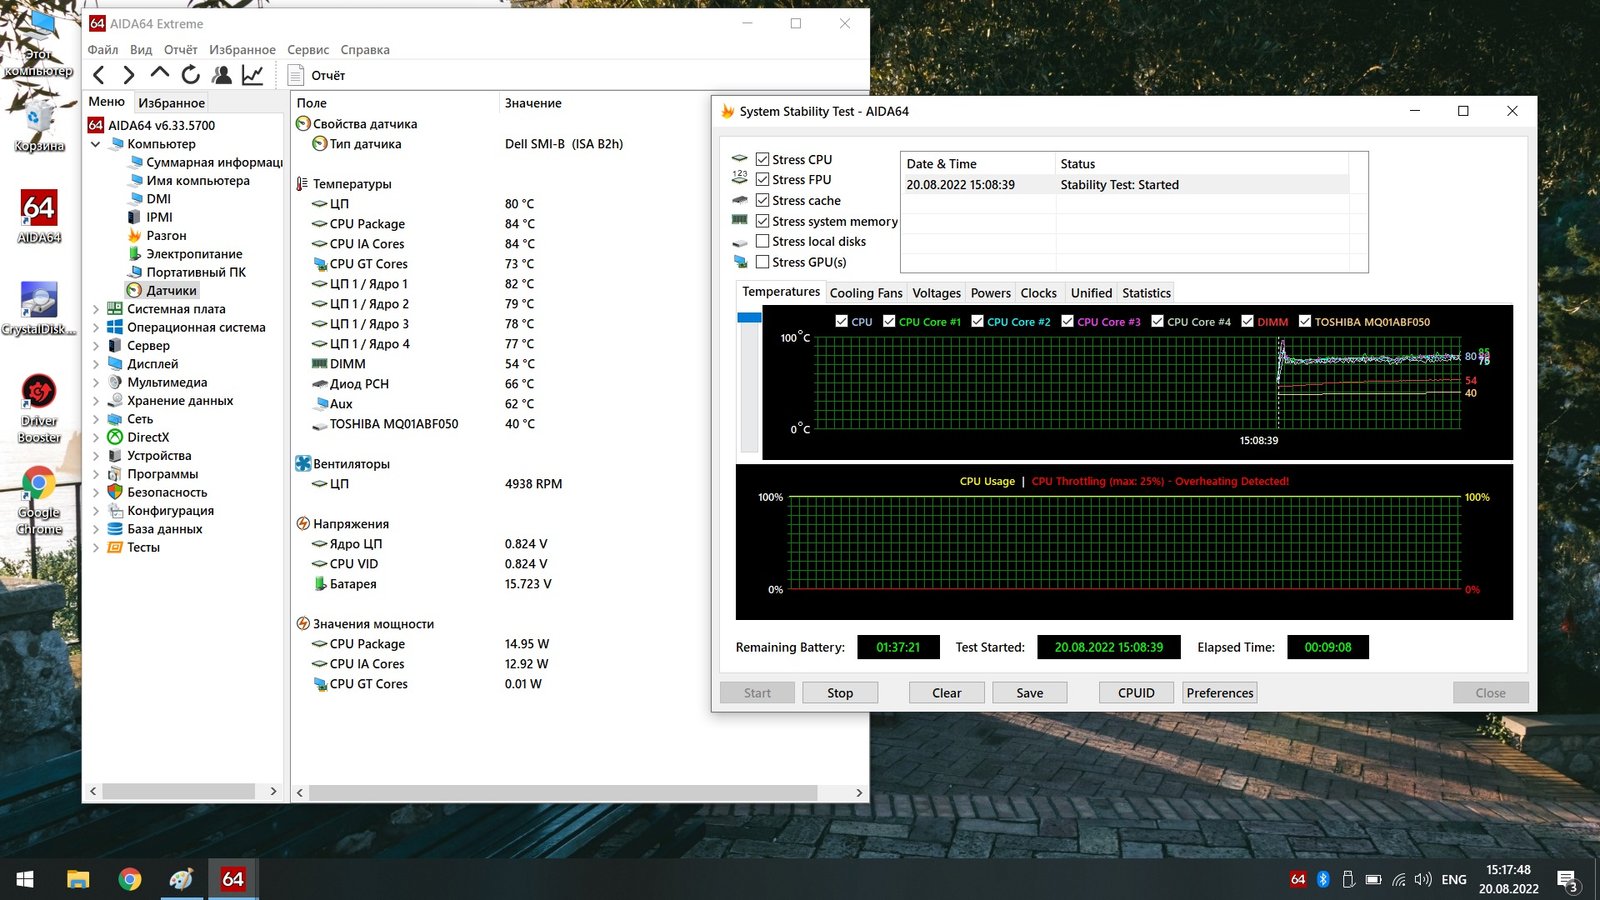Click the Save button
This screenshot has height=900, width=1600.
click(x=1030, y=693)
